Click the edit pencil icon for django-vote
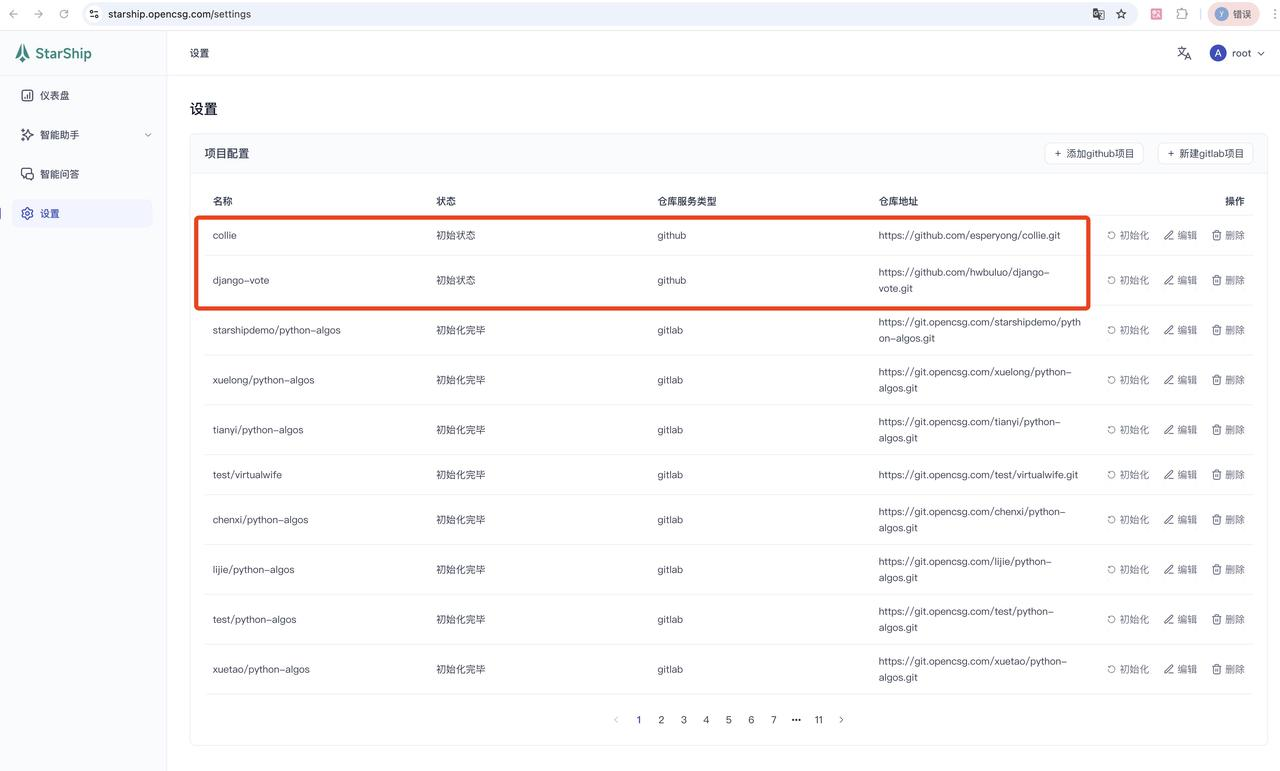The image size is (1280, 771). click(1167, 280)
